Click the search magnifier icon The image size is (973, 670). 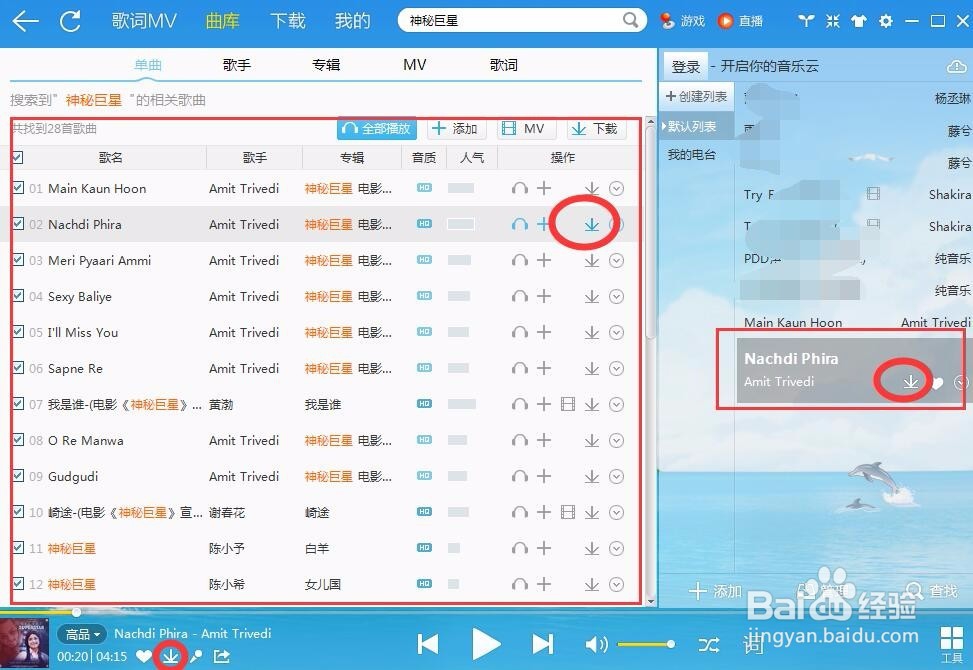pos(630,20)
